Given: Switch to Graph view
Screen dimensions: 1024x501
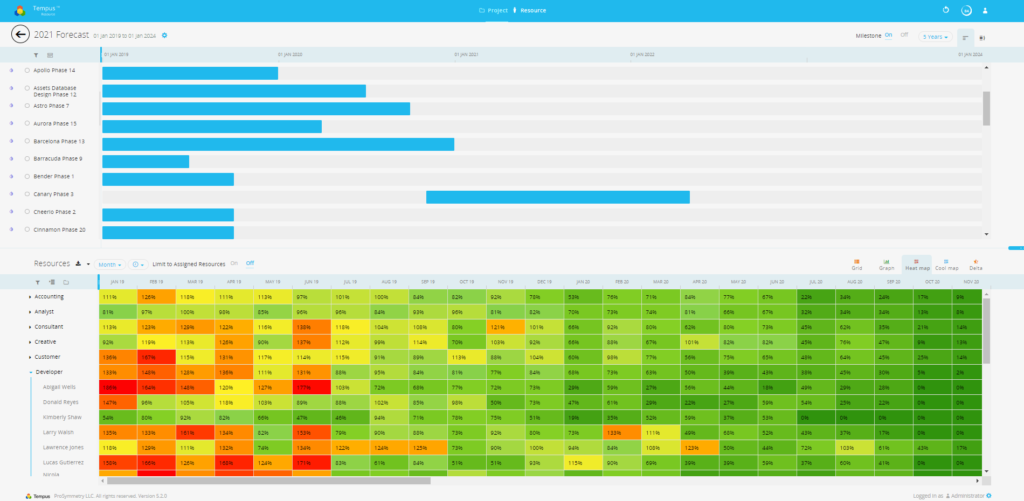Looking at the screenshot, I should click(886, 265).
